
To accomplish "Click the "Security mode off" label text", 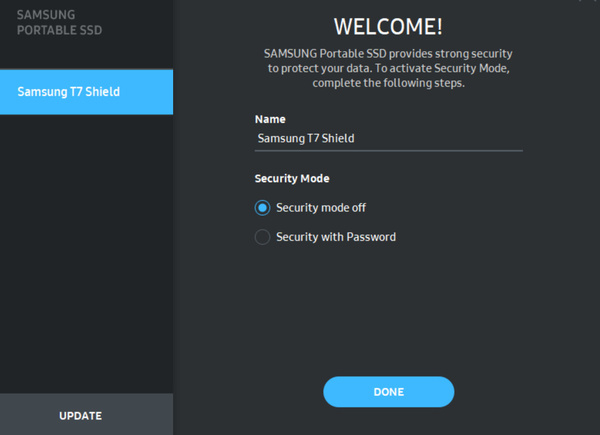I will [321, 208].
